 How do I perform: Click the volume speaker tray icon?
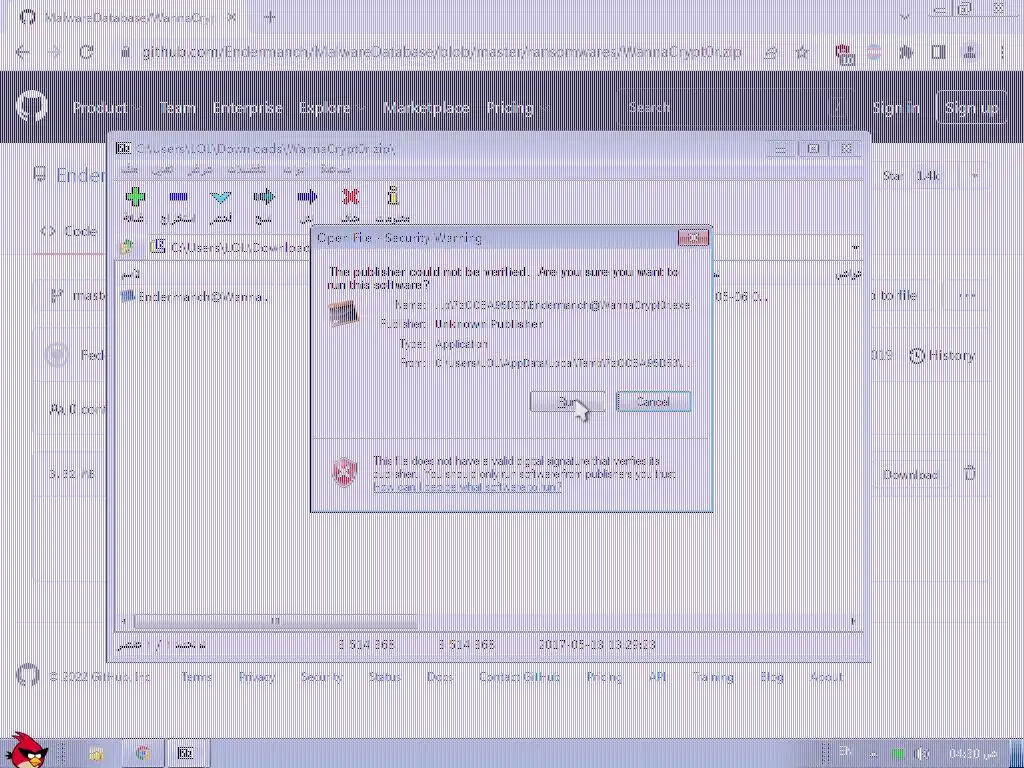922,754
